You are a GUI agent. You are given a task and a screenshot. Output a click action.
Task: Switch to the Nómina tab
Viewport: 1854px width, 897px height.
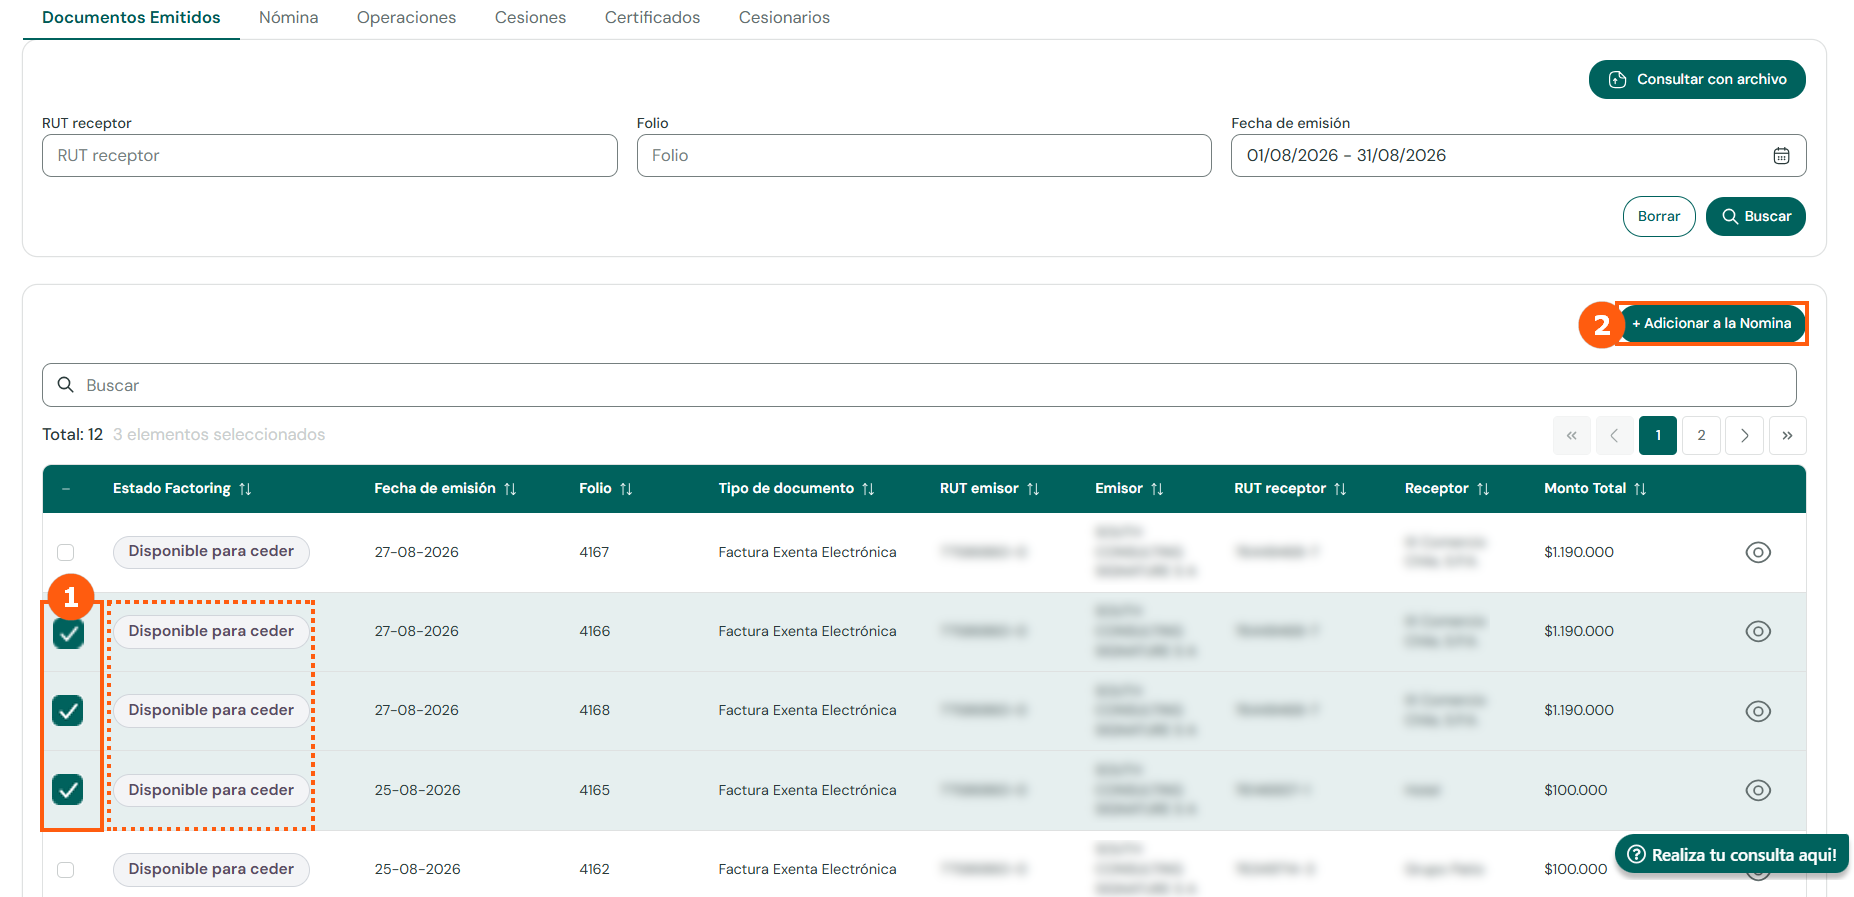(x=288, y=18)
